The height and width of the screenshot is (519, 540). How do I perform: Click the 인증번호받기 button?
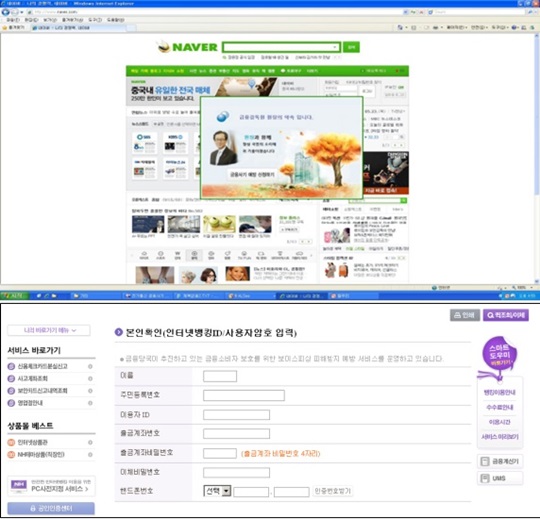(x=333, y=491)
